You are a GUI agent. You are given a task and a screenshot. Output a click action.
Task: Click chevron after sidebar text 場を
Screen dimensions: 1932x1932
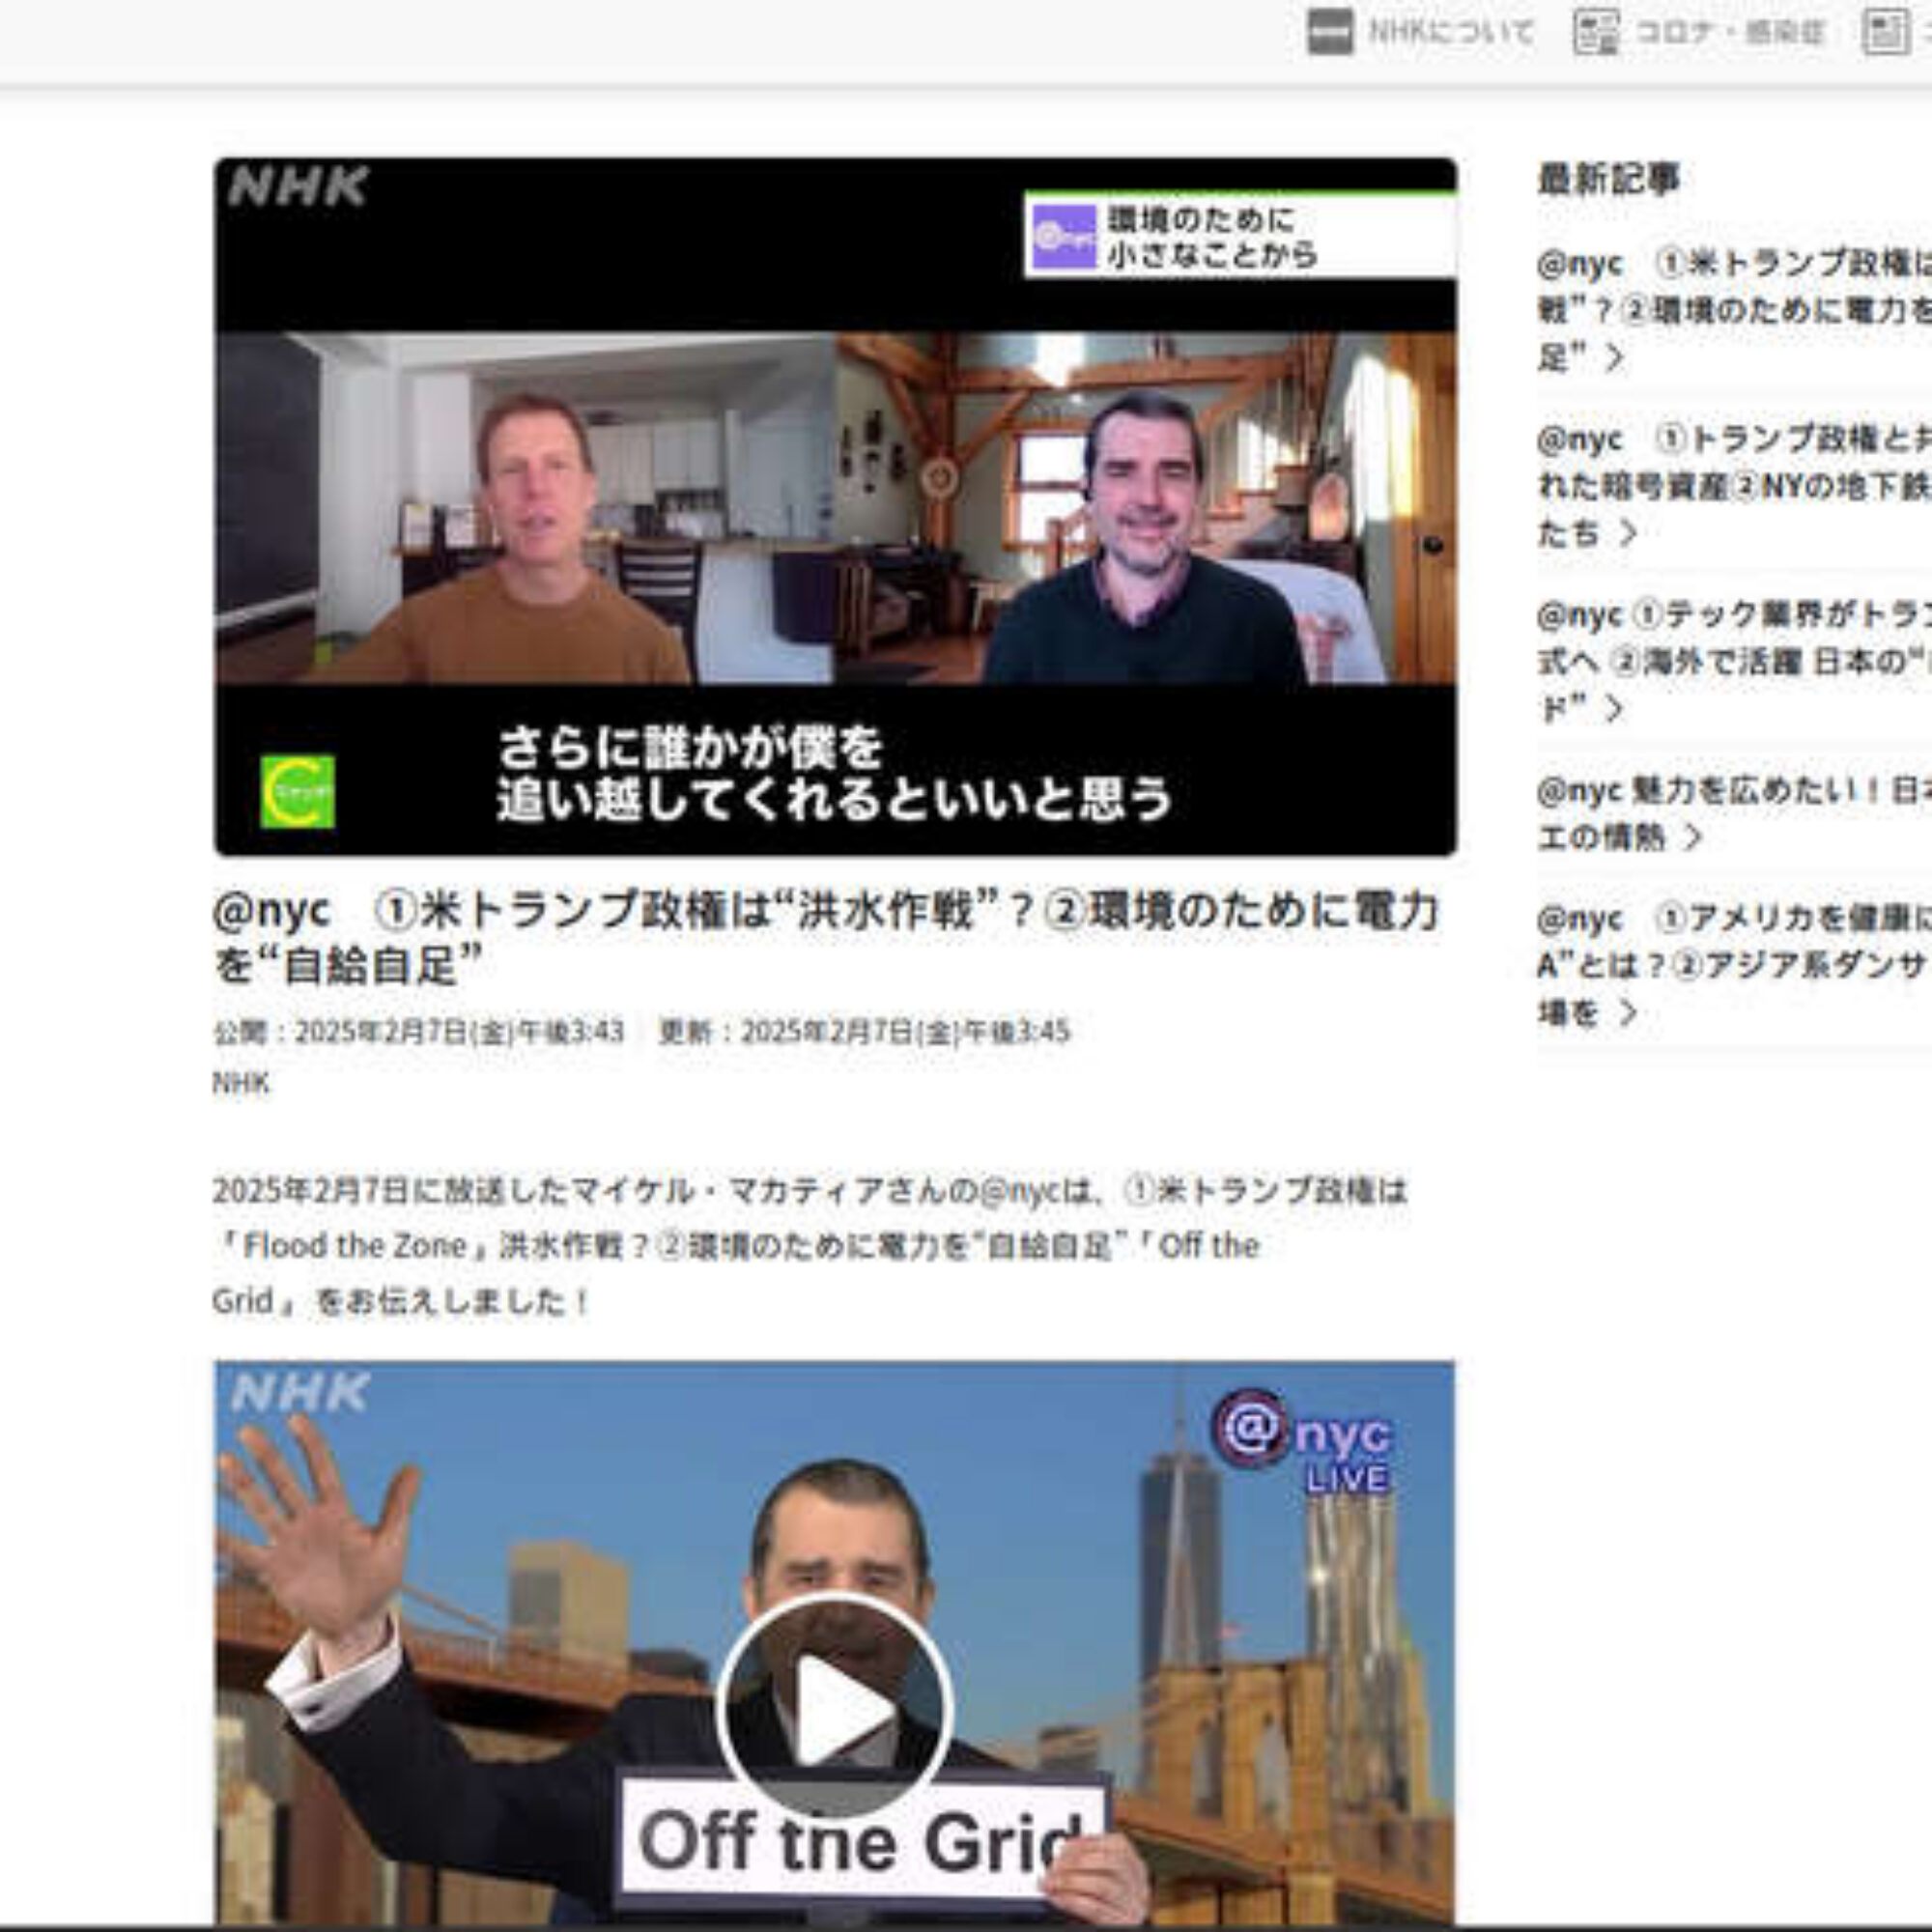[x=1628, y=1013]
